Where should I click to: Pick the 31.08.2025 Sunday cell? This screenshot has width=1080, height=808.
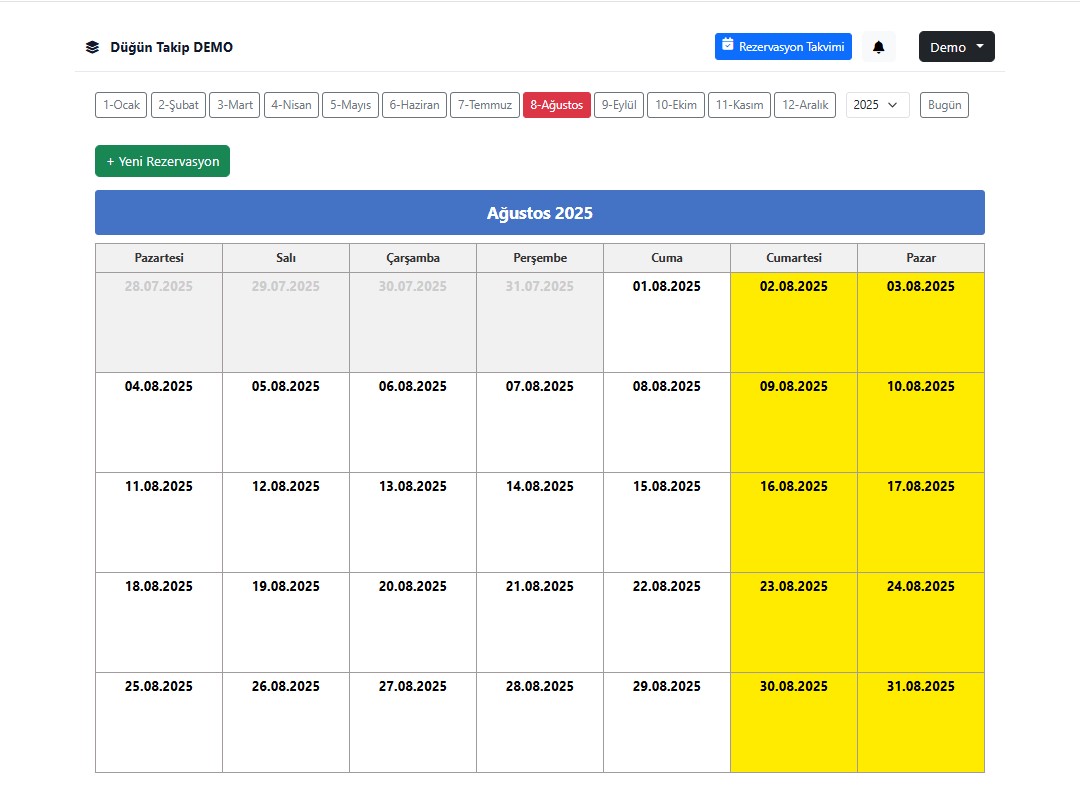920,722
